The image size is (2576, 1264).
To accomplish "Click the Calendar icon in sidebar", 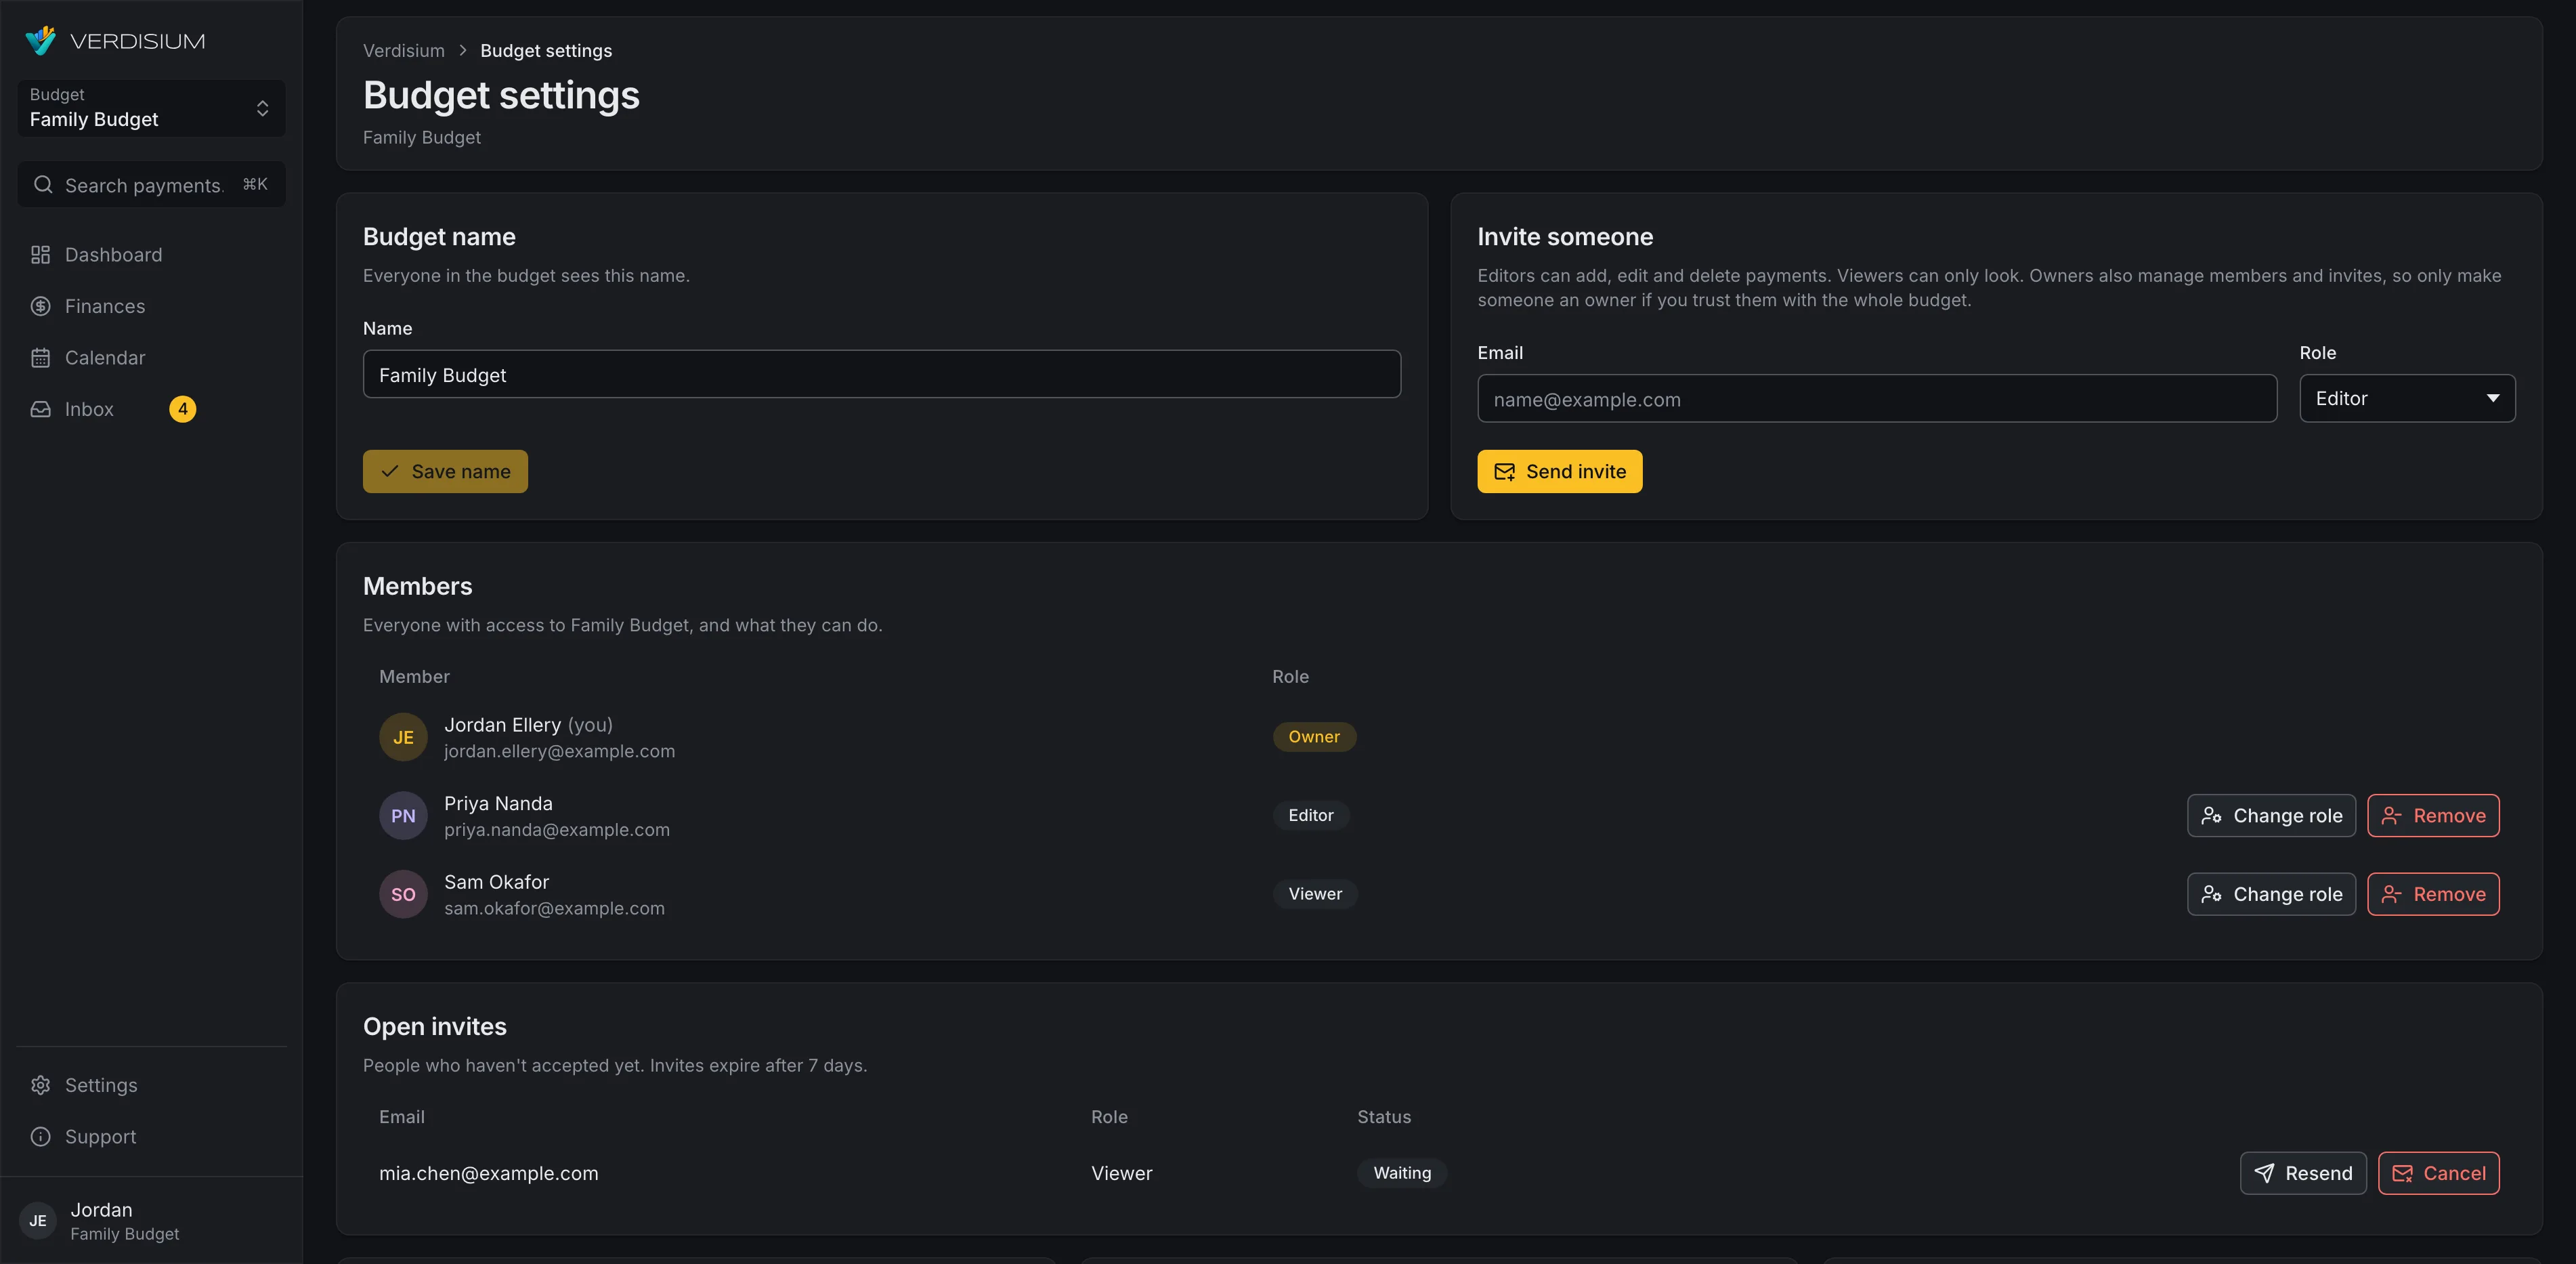I will pyautogui.click(x=40, y=358).
